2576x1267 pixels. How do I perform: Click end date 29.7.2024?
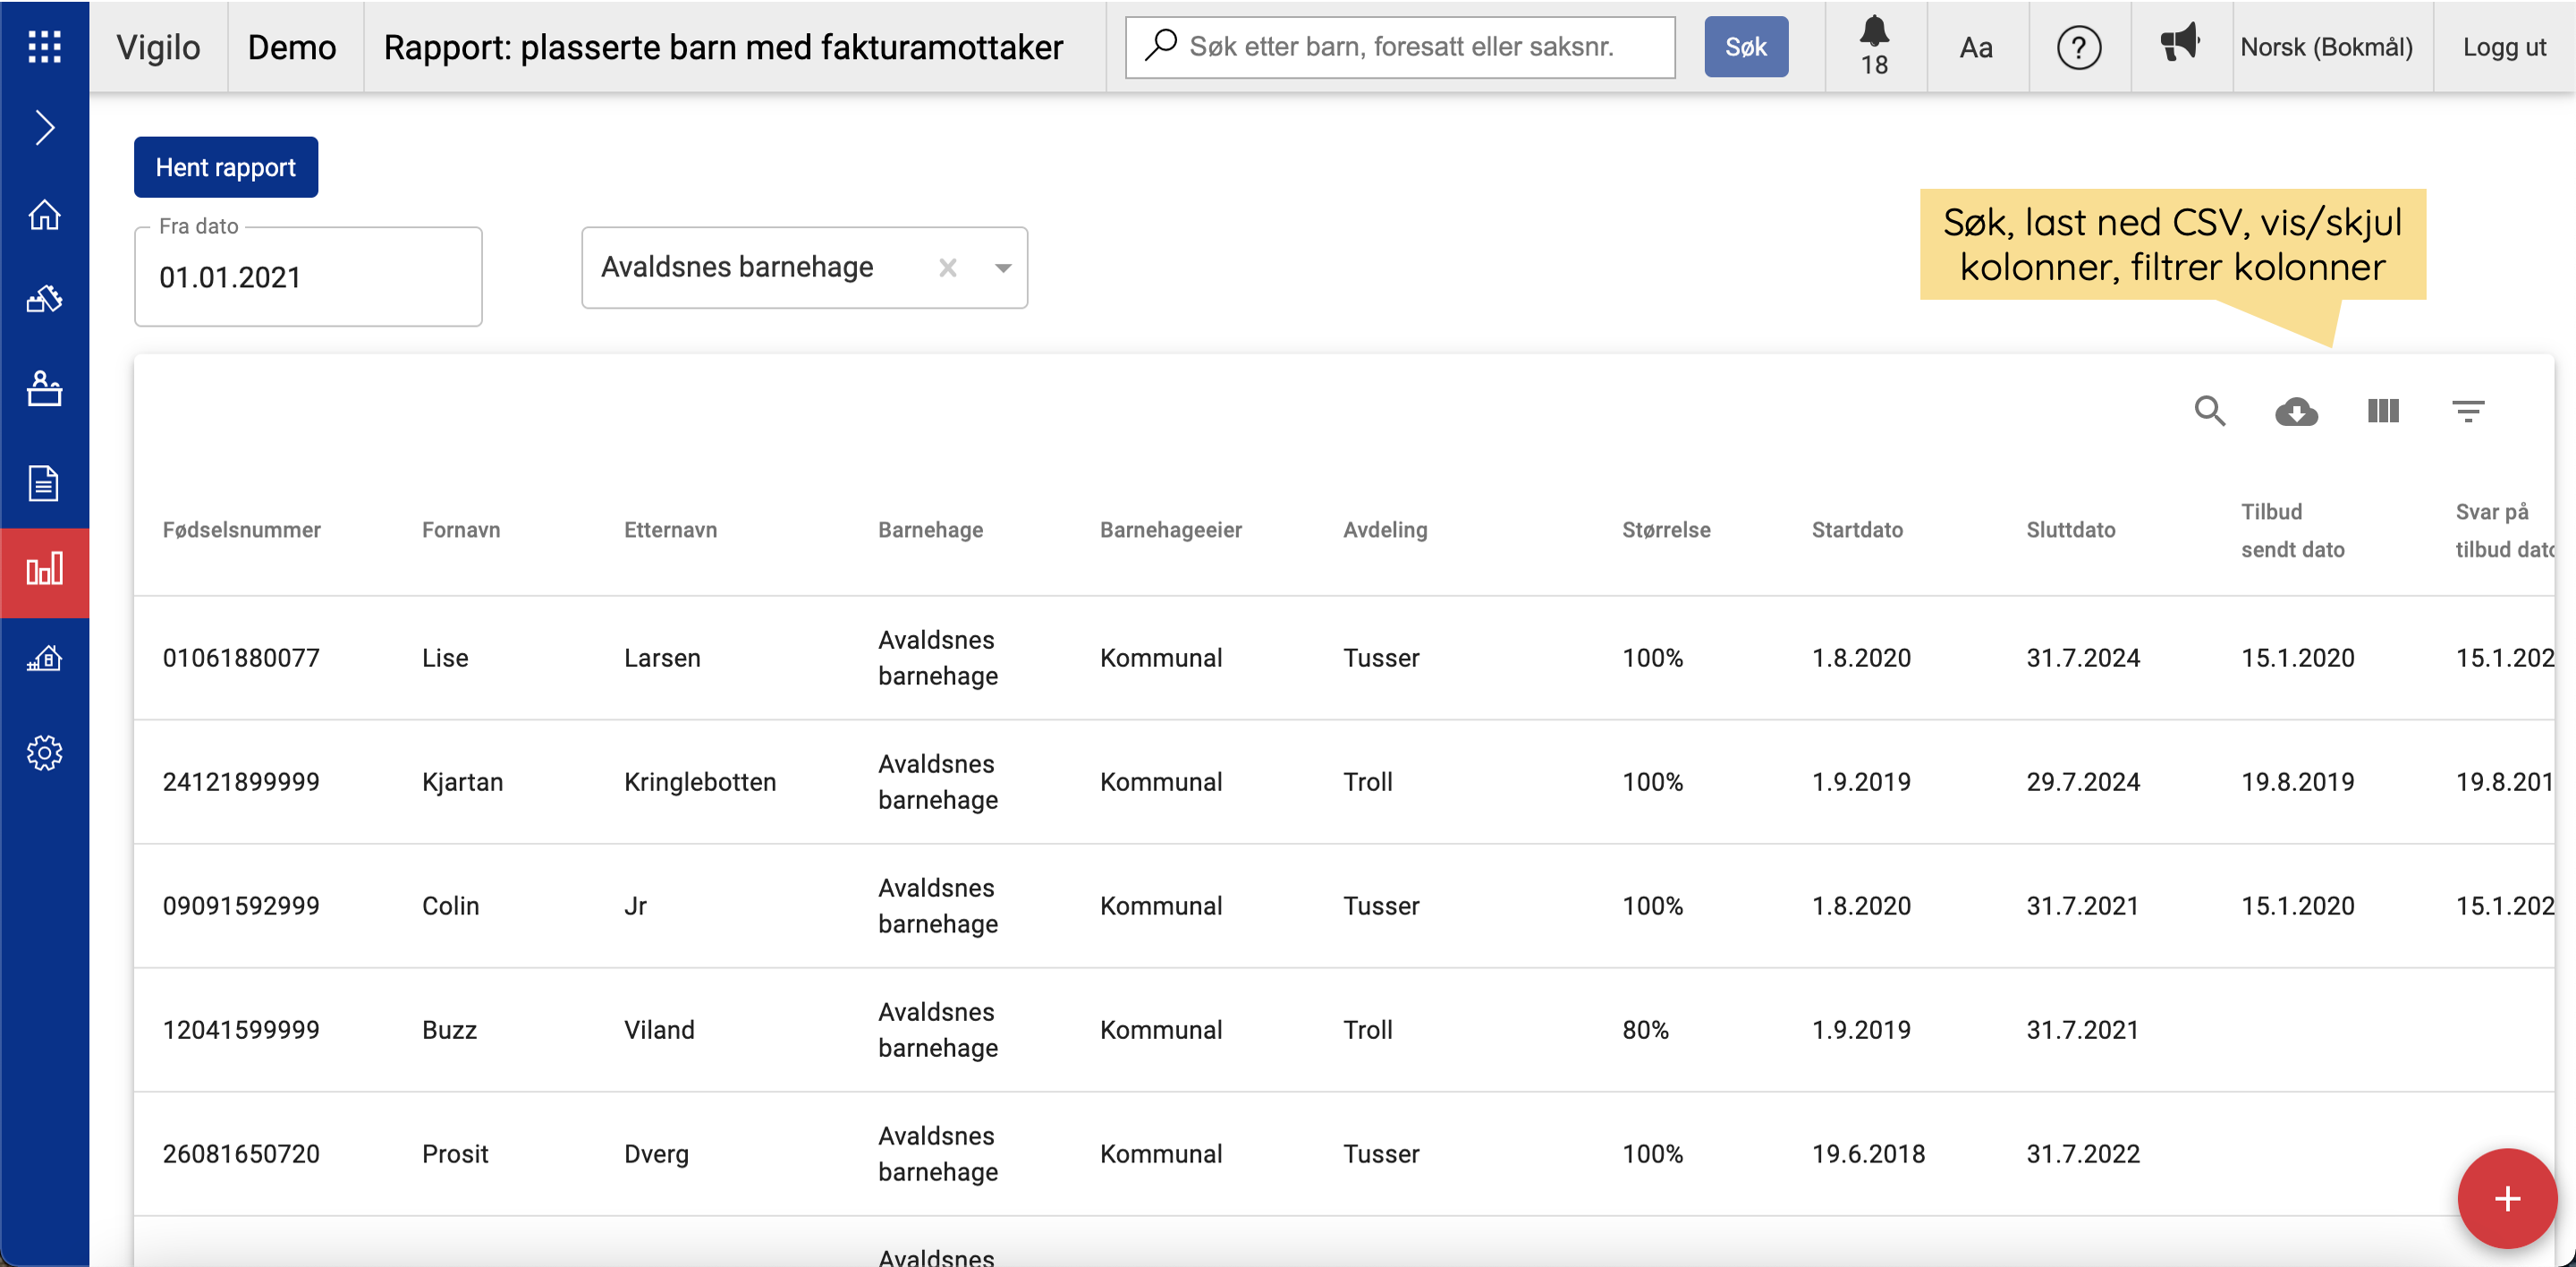point(2083,782)
